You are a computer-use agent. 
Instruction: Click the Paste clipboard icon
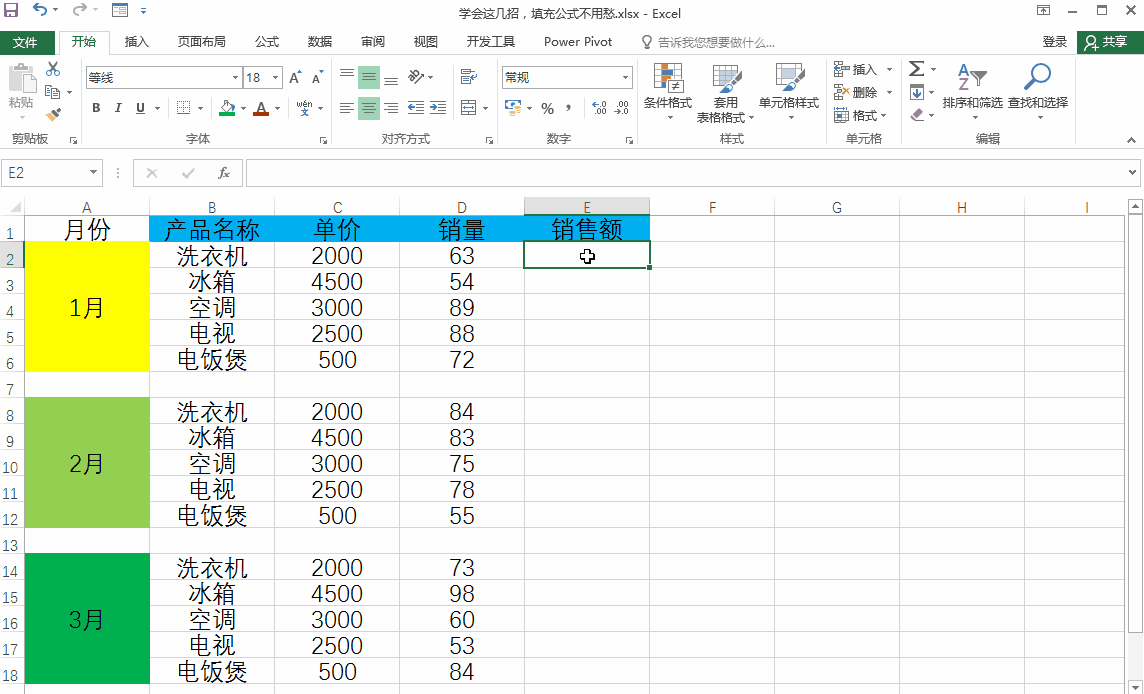pos(22,80)
